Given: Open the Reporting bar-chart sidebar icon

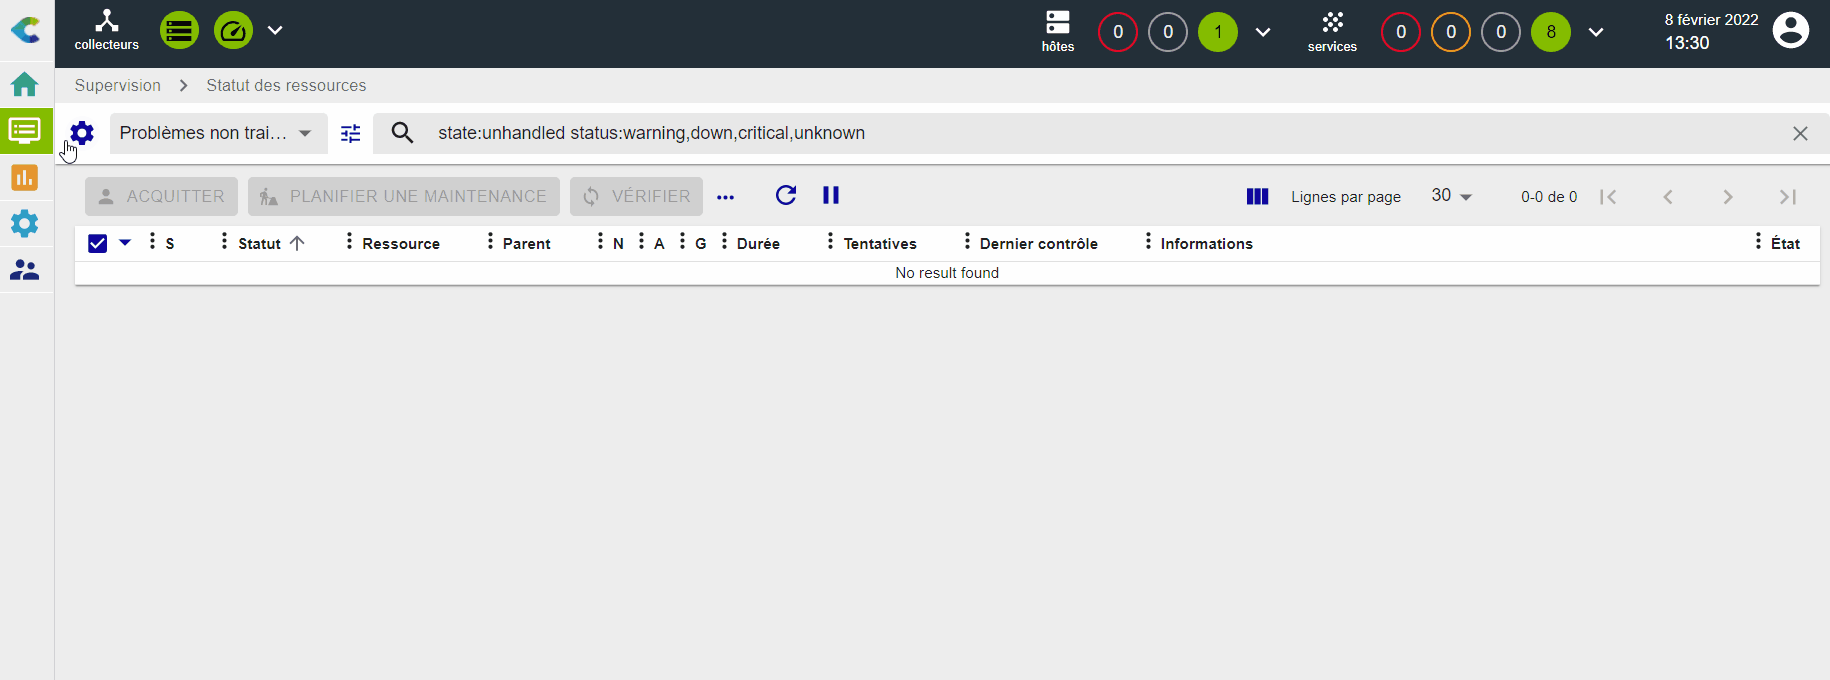Looking at the screenshot, I should tap(25, 178).
